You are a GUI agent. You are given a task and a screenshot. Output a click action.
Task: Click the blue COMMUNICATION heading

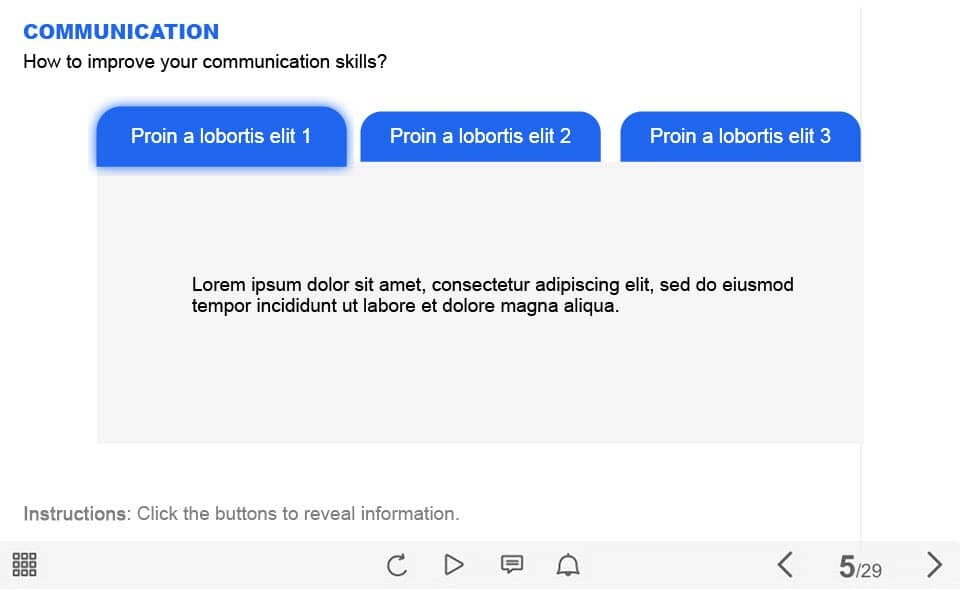coord(121,32)
